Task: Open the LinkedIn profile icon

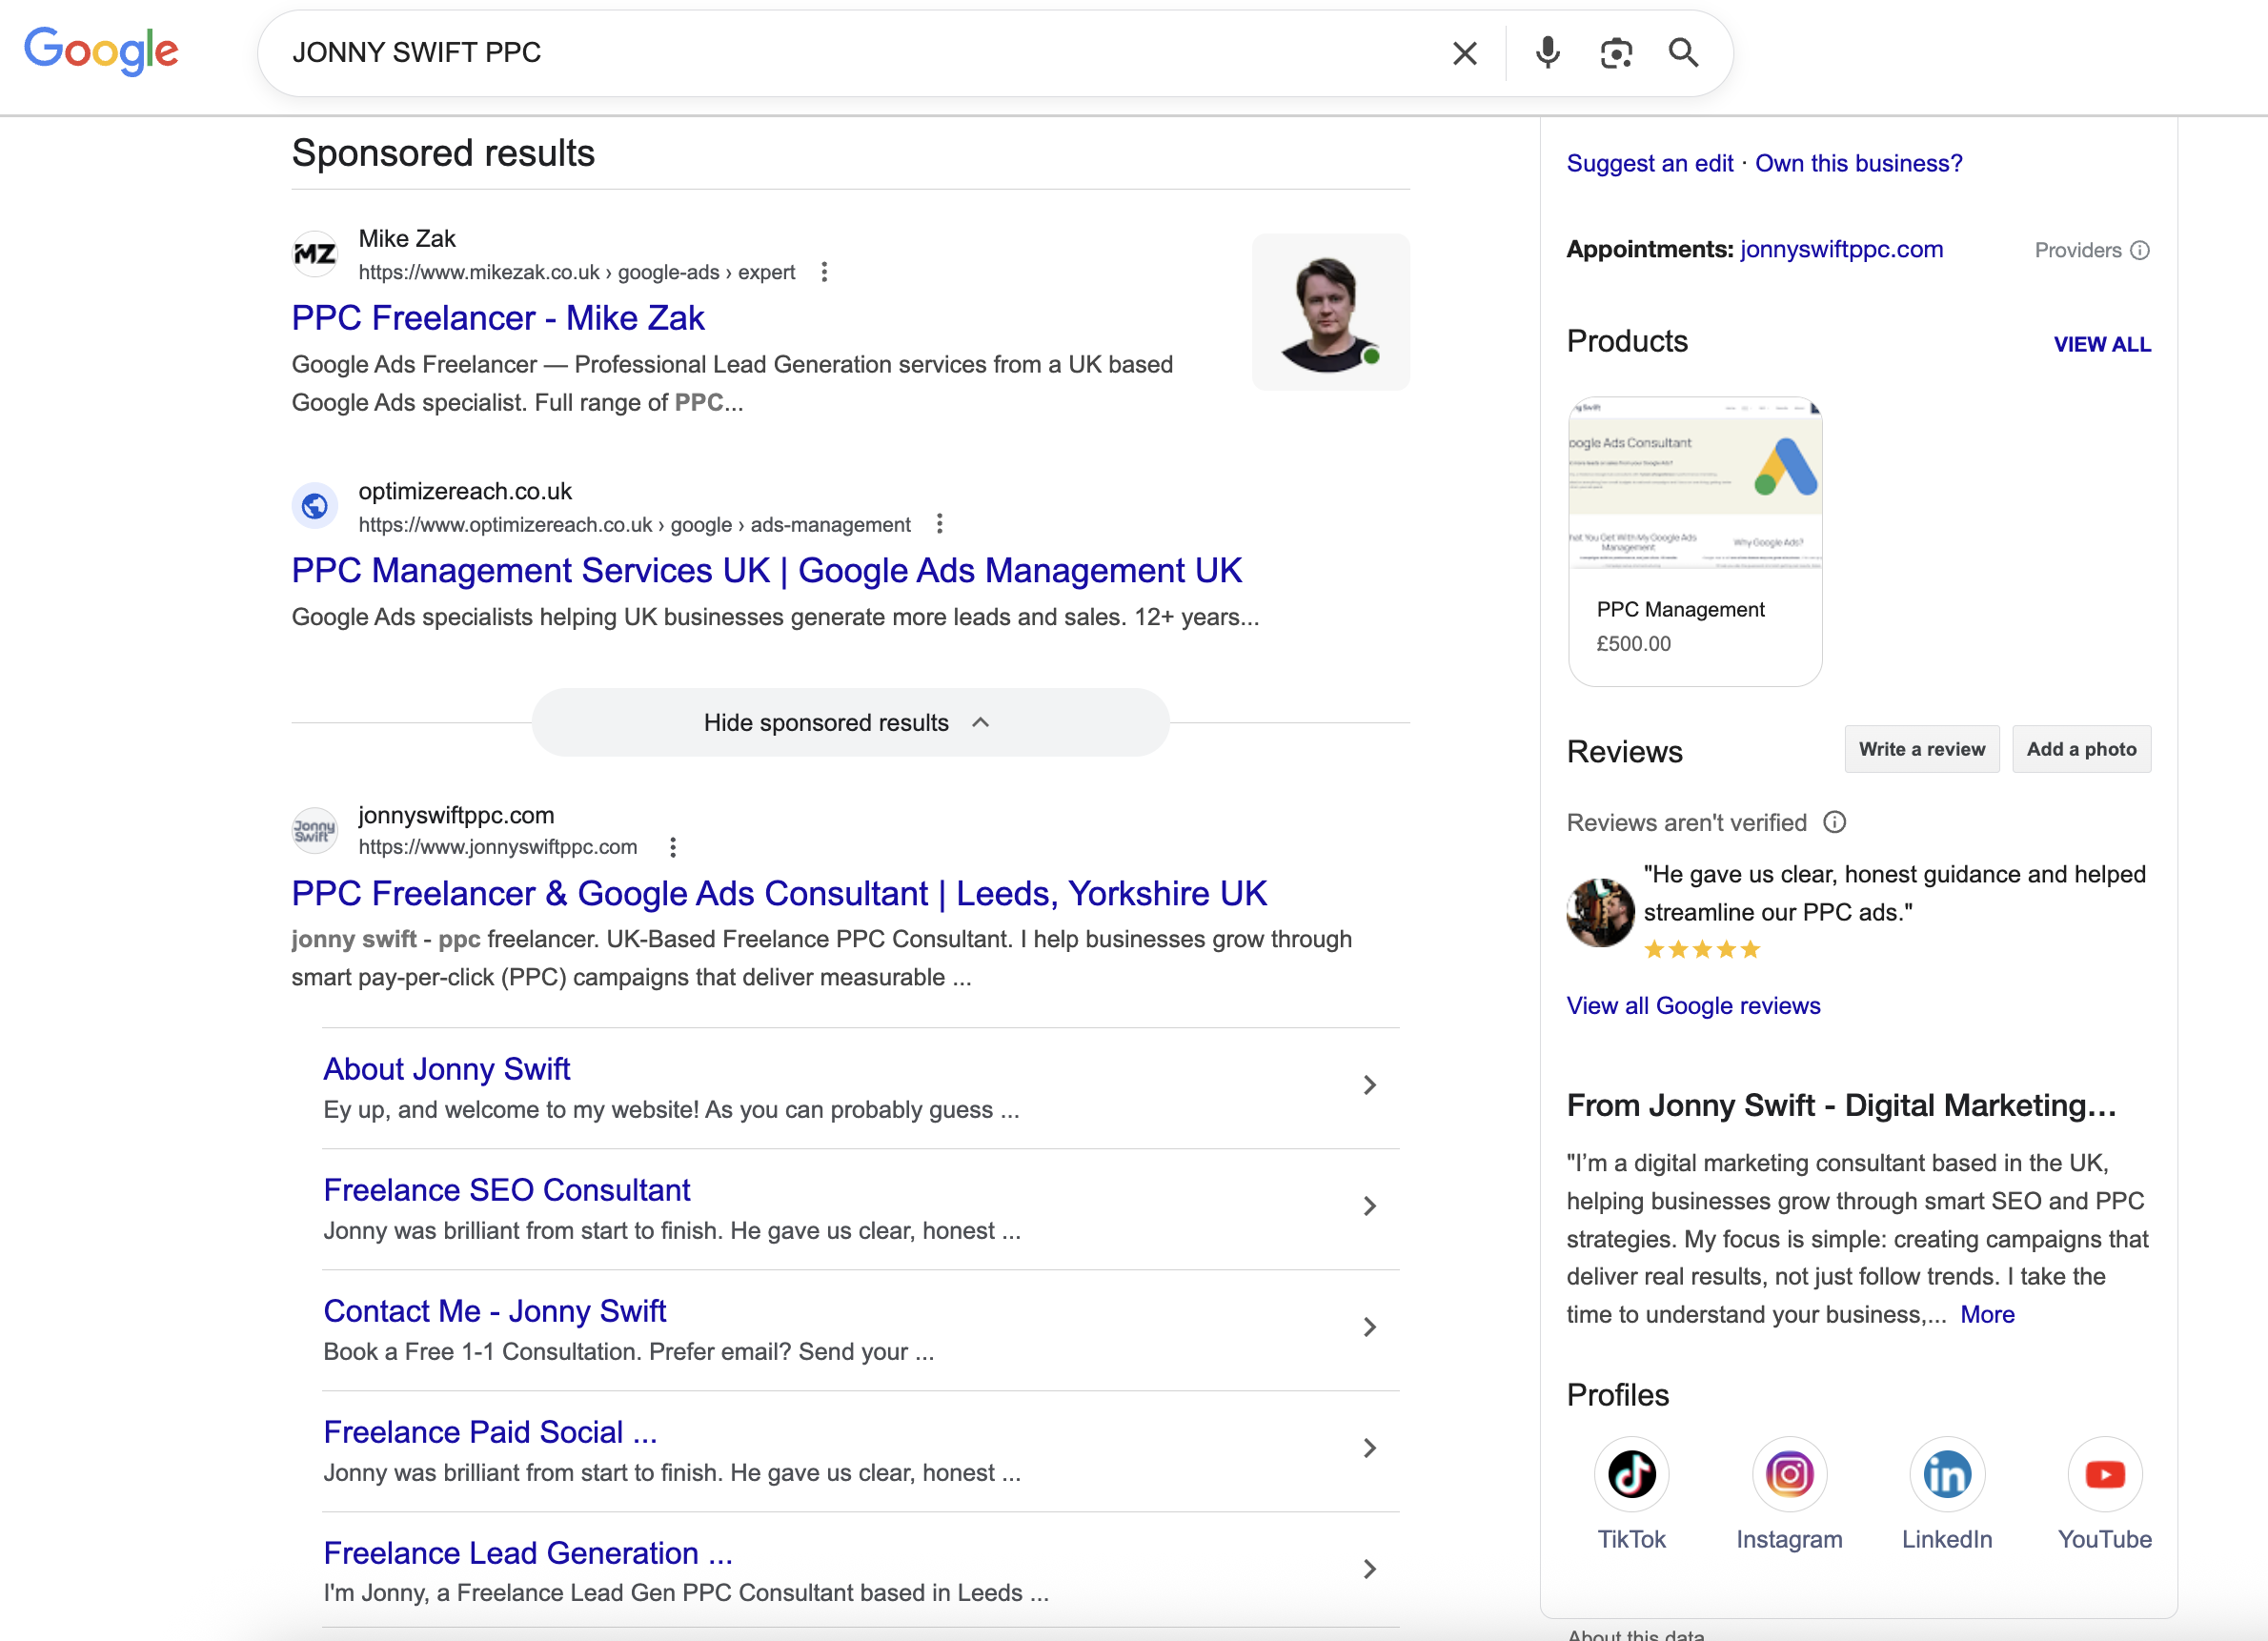Action: 1946,1474
